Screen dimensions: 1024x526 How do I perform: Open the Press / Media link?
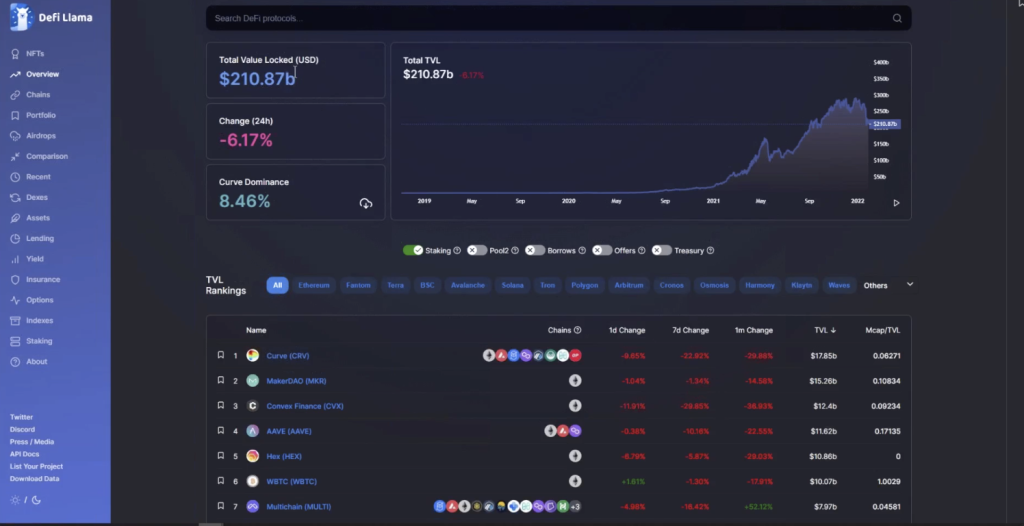[x=32, y=442]
